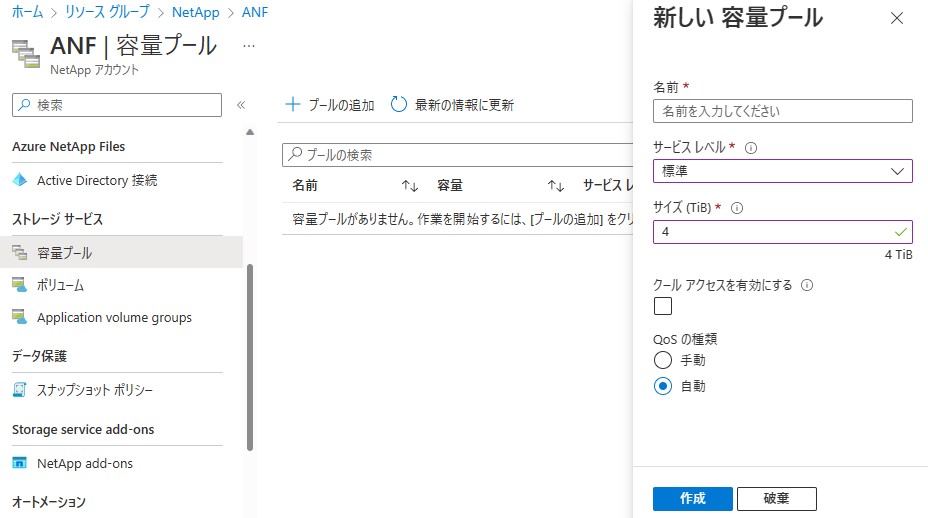Click the NetApp add-ons icon
The height and width of the screenshot is (518, 928).
click(x=20, y=463)
